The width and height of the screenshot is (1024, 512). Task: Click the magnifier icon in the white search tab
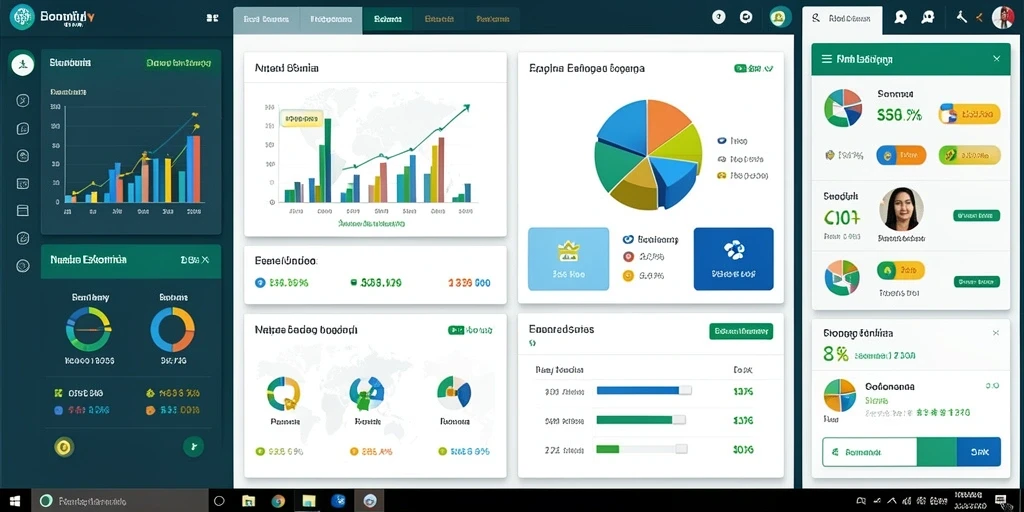coord(816,18)
